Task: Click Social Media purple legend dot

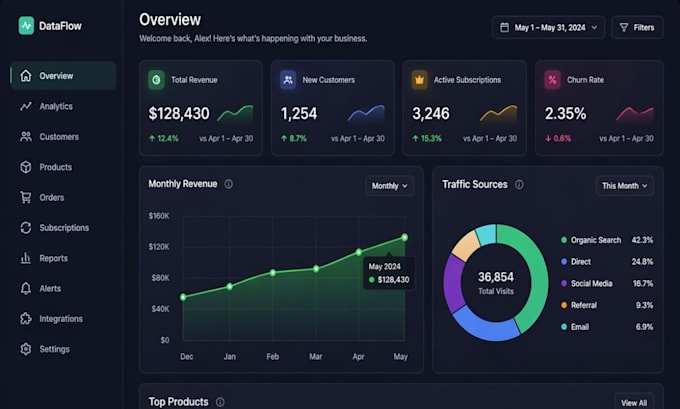Action: pos(564,283)
